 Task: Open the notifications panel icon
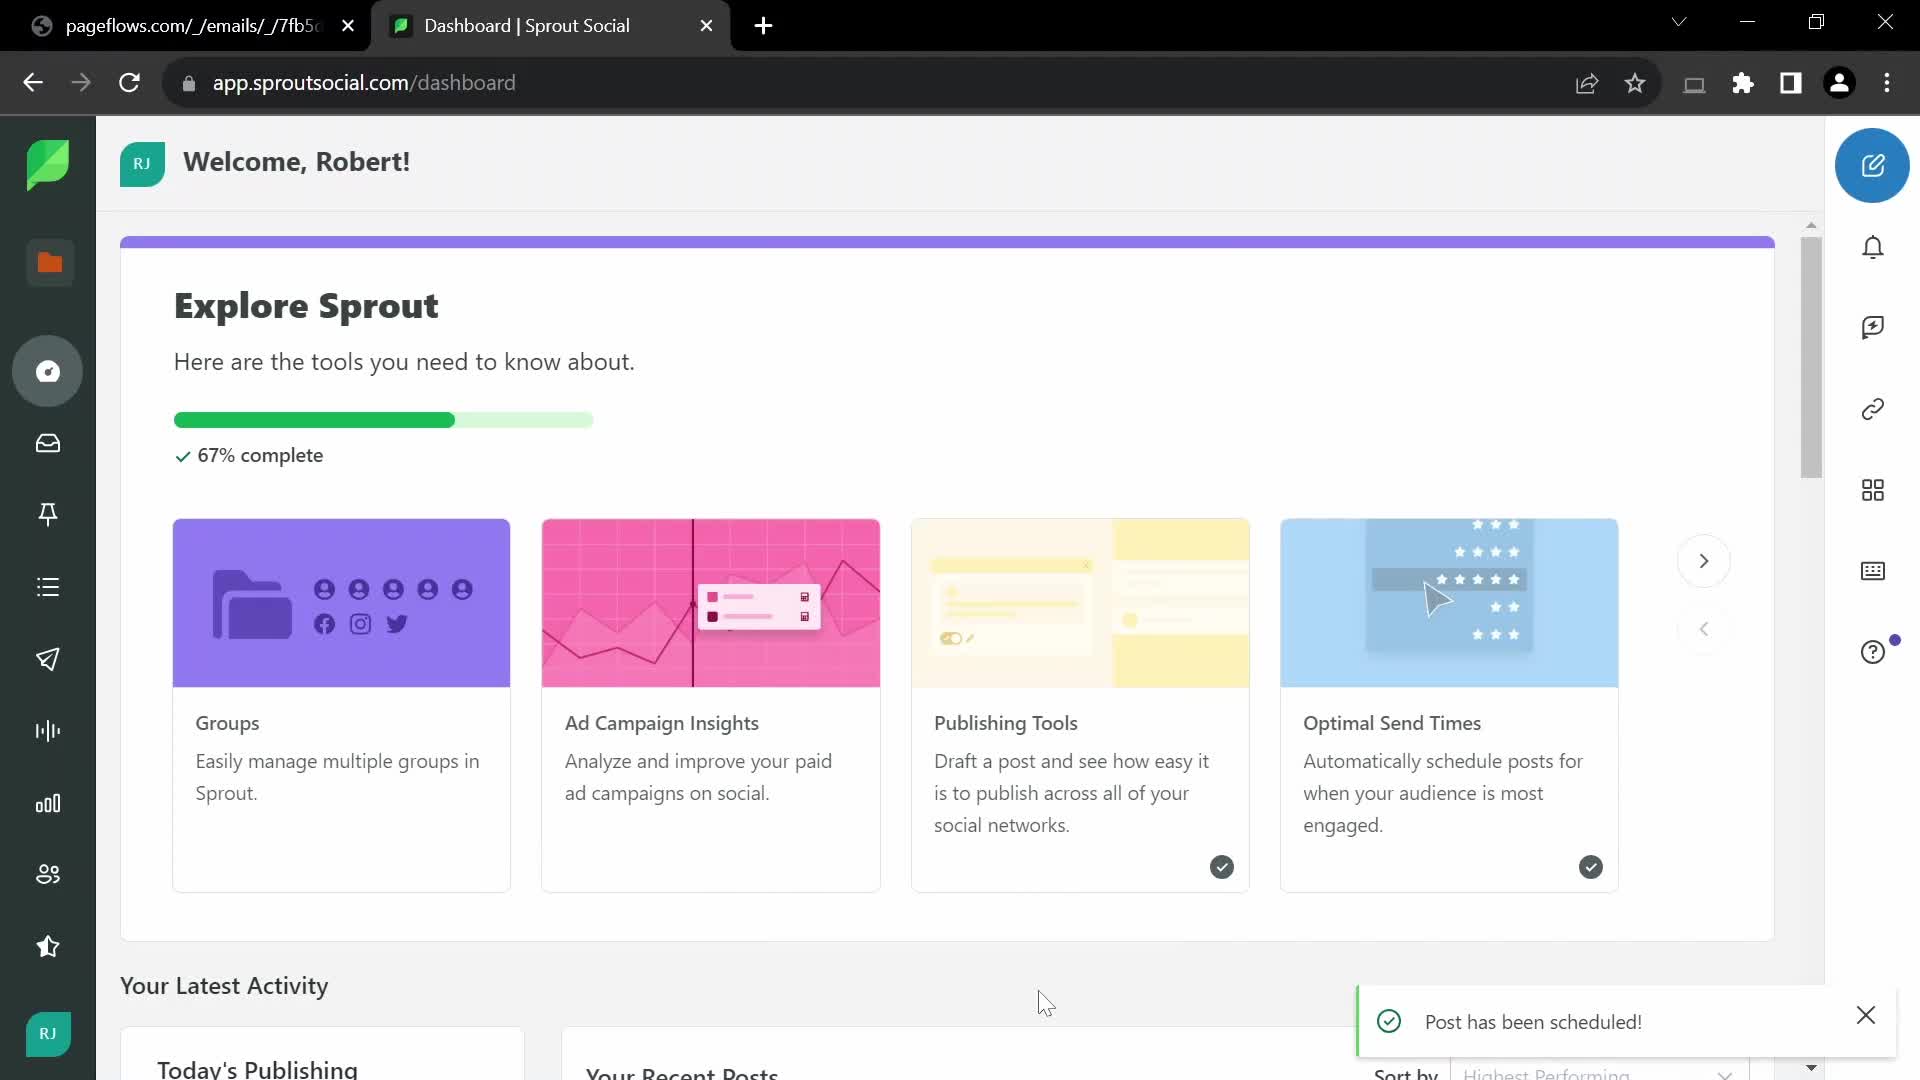(x=1873, y=248)
